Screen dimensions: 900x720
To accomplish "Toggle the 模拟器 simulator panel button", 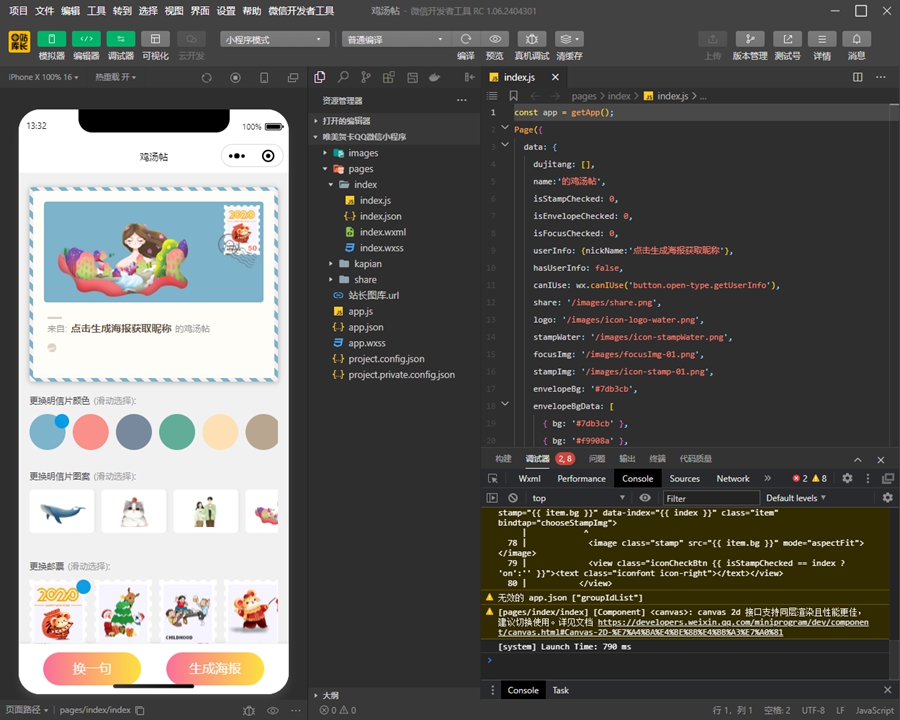I will click(x=52, y=39).
